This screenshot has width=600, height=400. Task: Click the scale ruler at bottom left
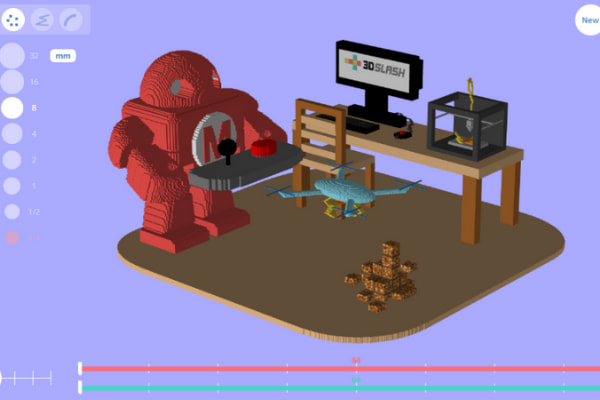coord(26,378)
